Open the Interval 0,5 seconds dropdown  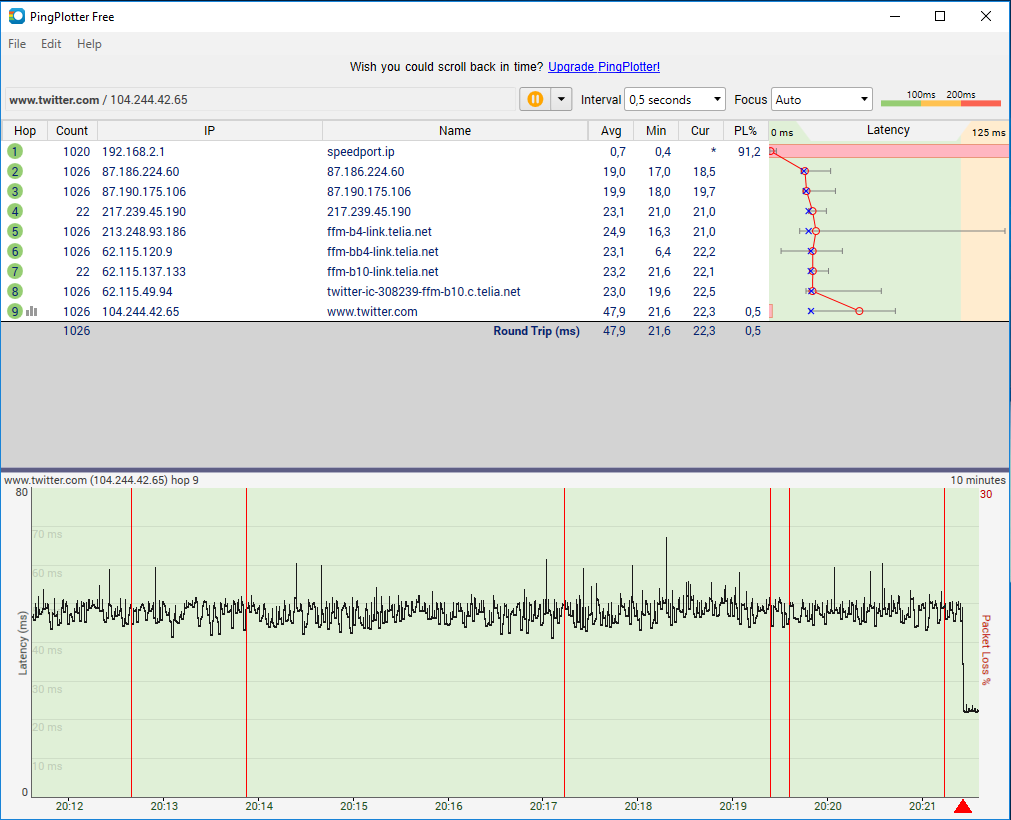tap(674, 99)
